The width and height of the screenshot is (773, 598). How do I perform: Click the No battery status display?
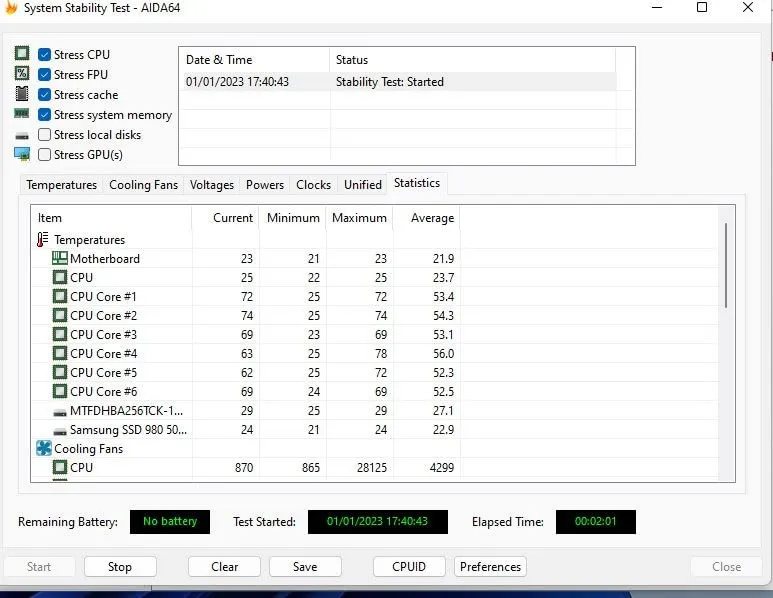170,522
